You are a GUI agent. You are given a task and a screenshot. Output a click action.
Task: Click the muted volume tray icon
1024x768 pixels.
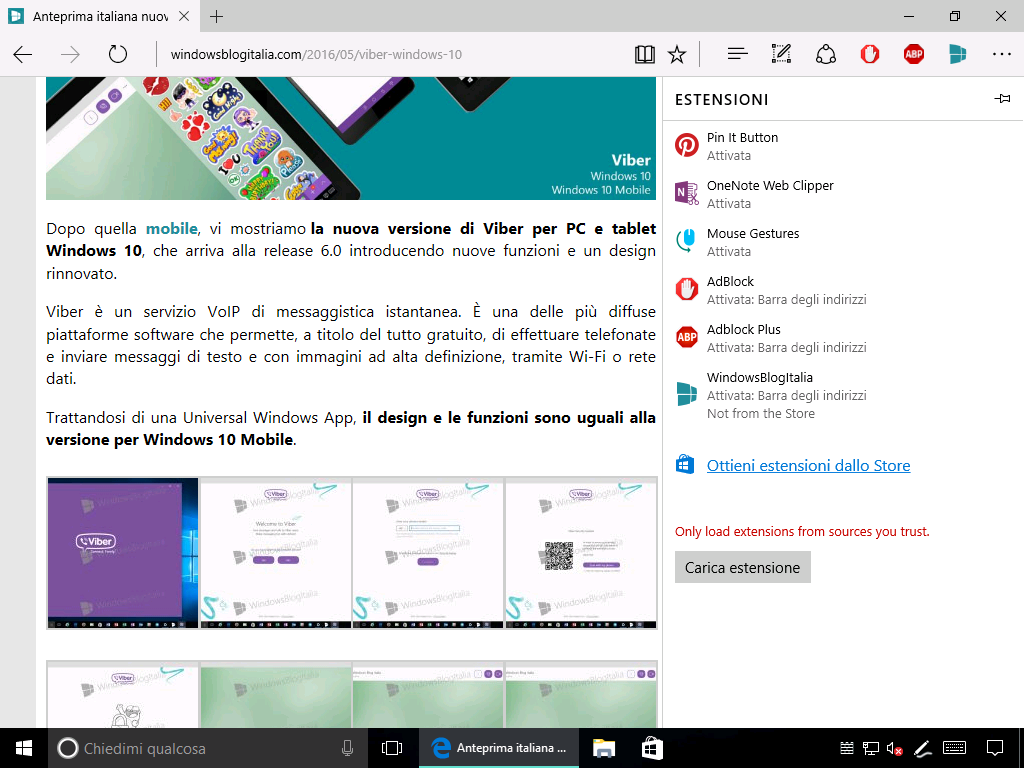[x=893, y=748]
